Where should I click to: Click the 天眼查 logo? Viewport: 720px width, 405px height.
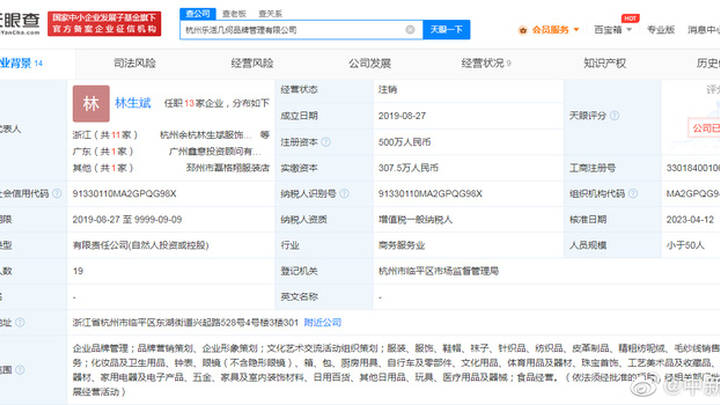(x=20, y=23)
